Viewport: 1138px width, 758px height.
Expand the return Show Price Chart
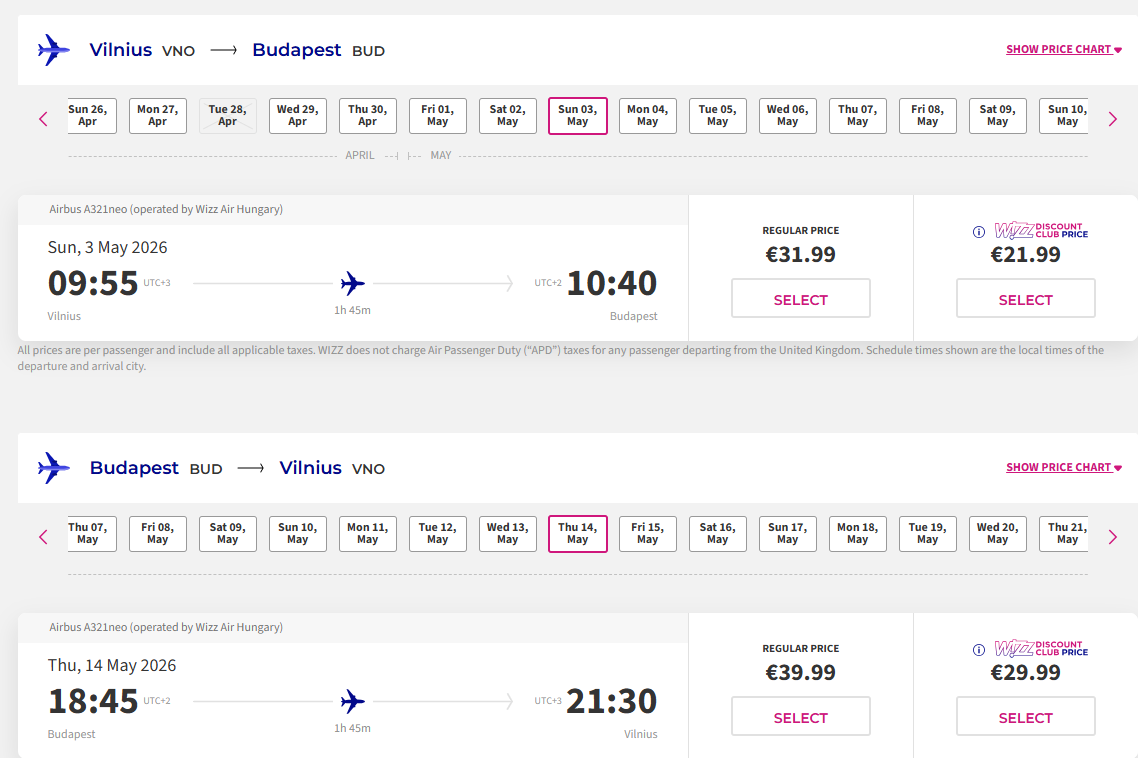tap(1064, 467)
